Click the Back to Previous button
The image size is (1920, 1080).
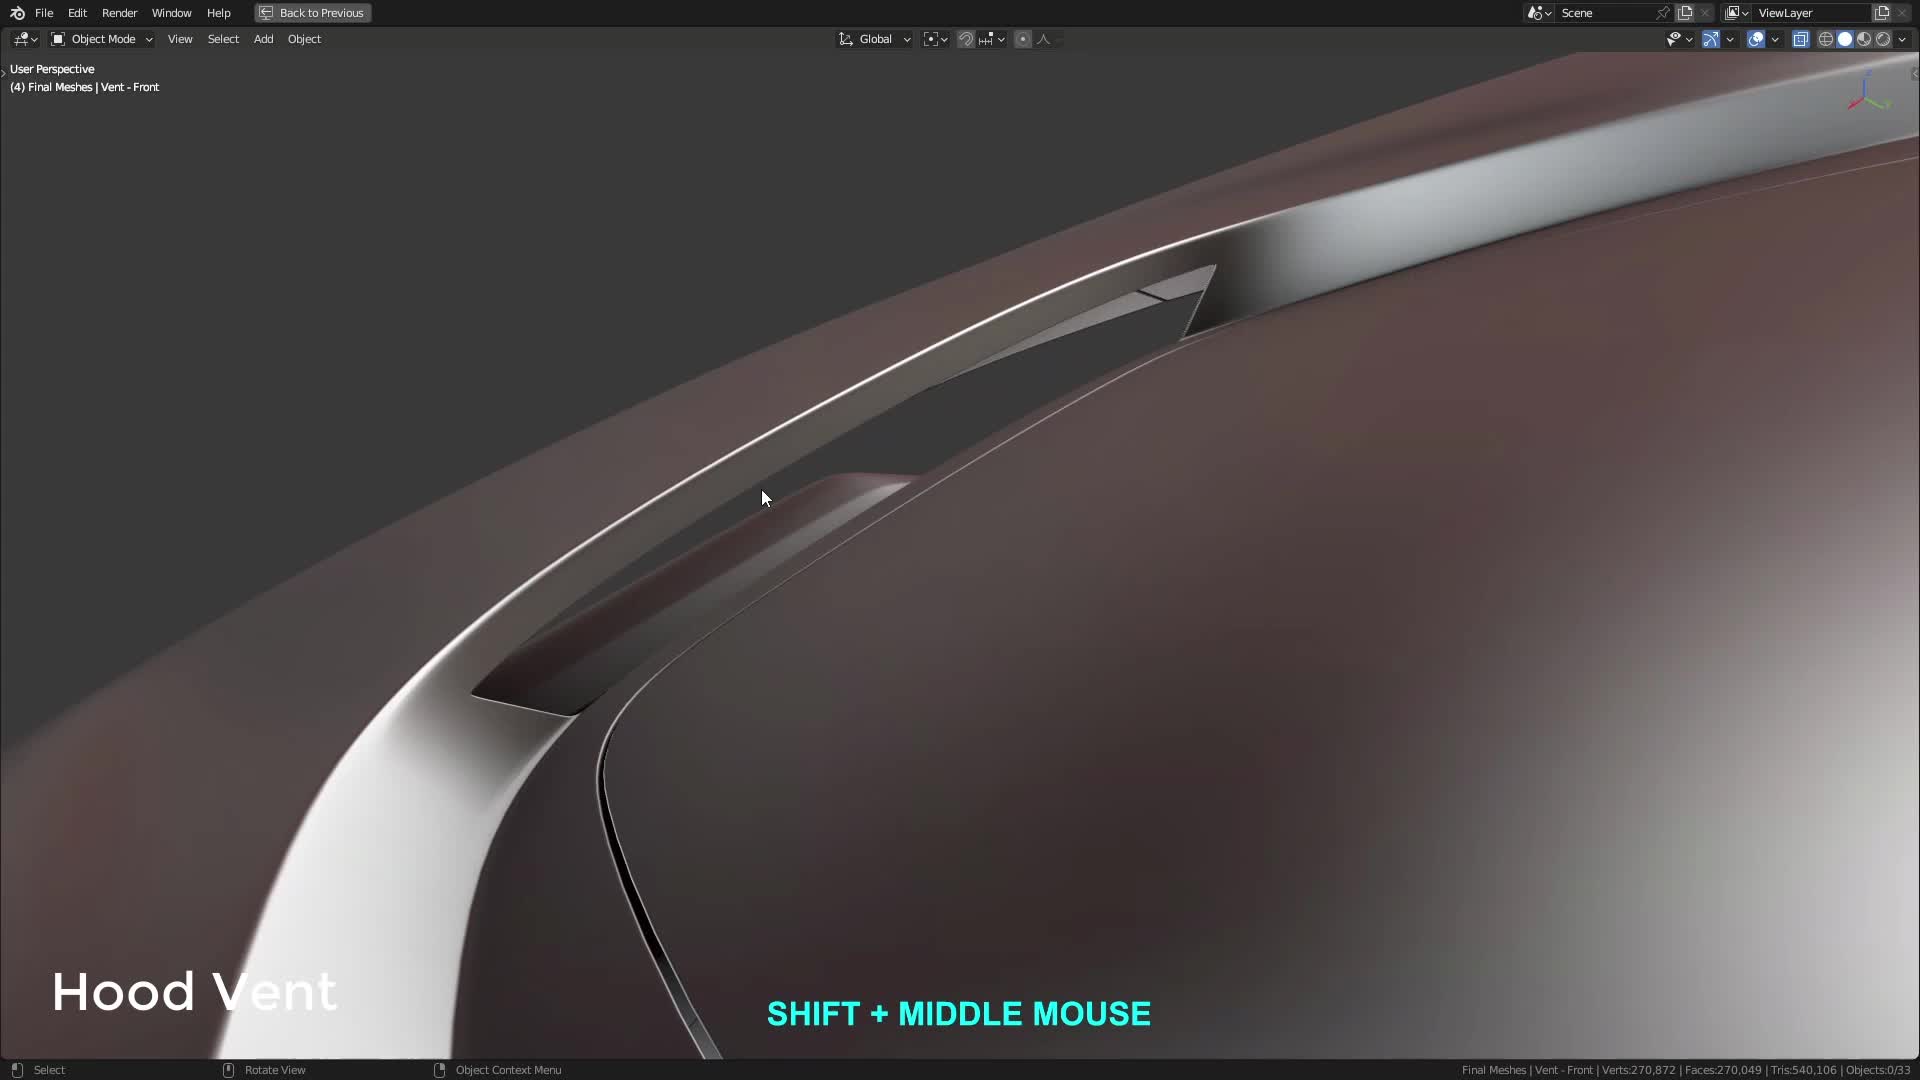point(312,13)
